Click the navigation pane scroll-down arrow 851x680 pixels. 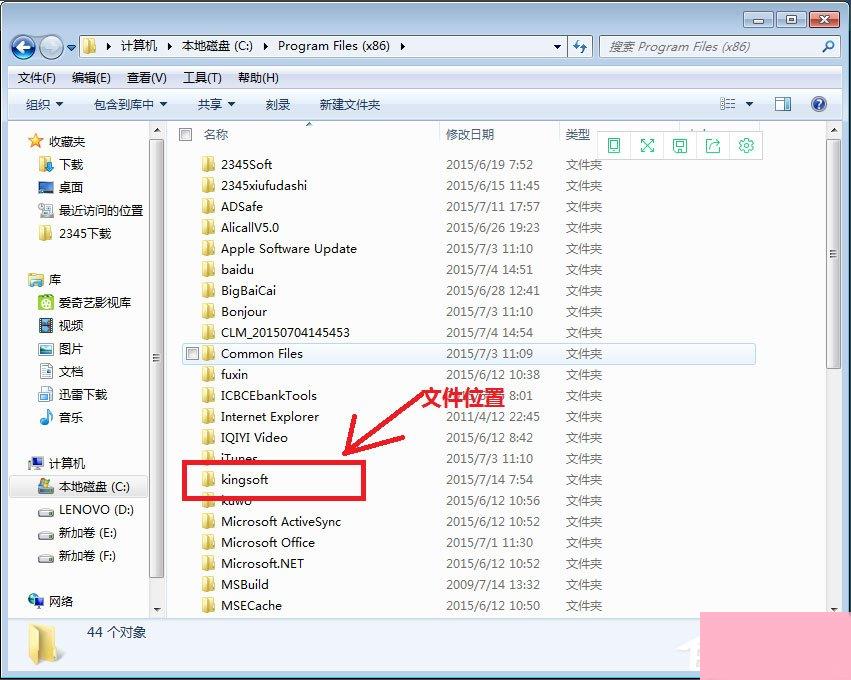[157, 609]
